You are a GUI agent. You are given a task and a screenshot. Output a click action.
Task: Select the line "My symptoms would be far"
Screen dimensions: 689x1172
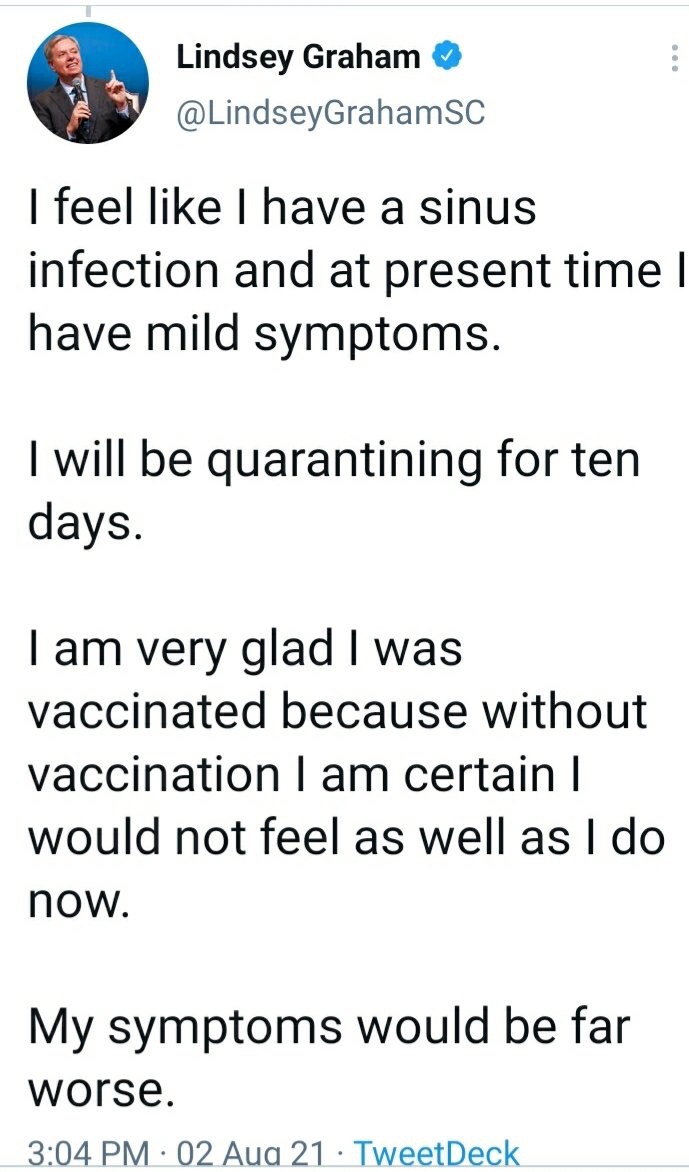pos(330,1028)
